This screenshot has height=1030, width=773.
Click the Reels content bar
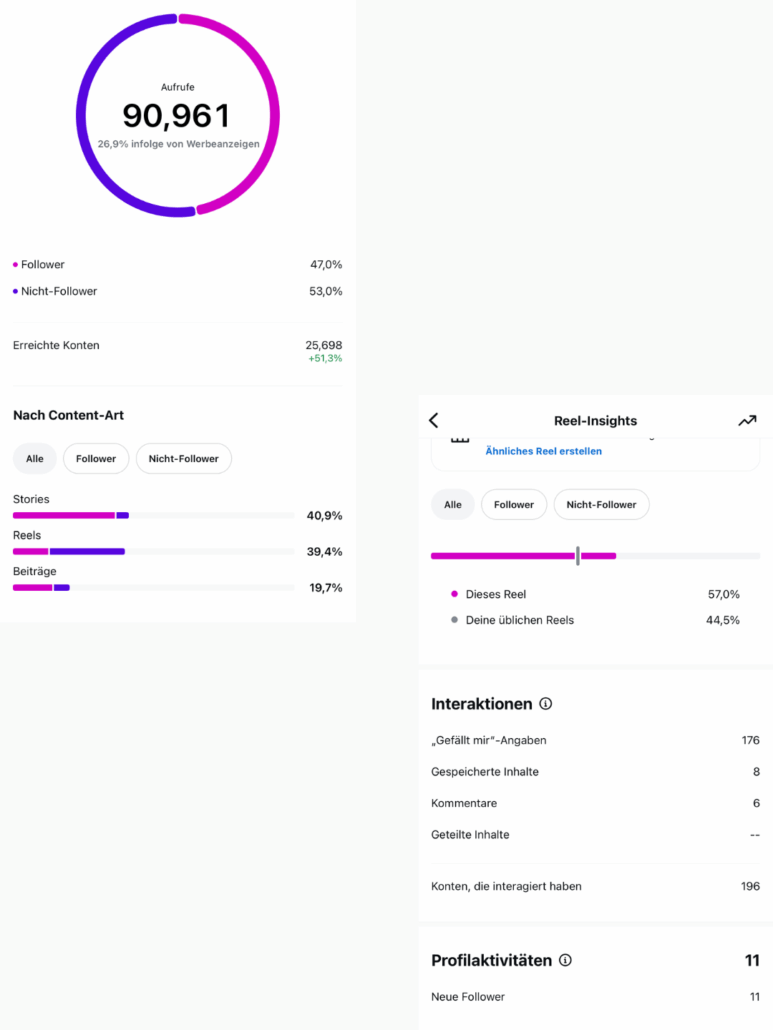pos(153,551)
